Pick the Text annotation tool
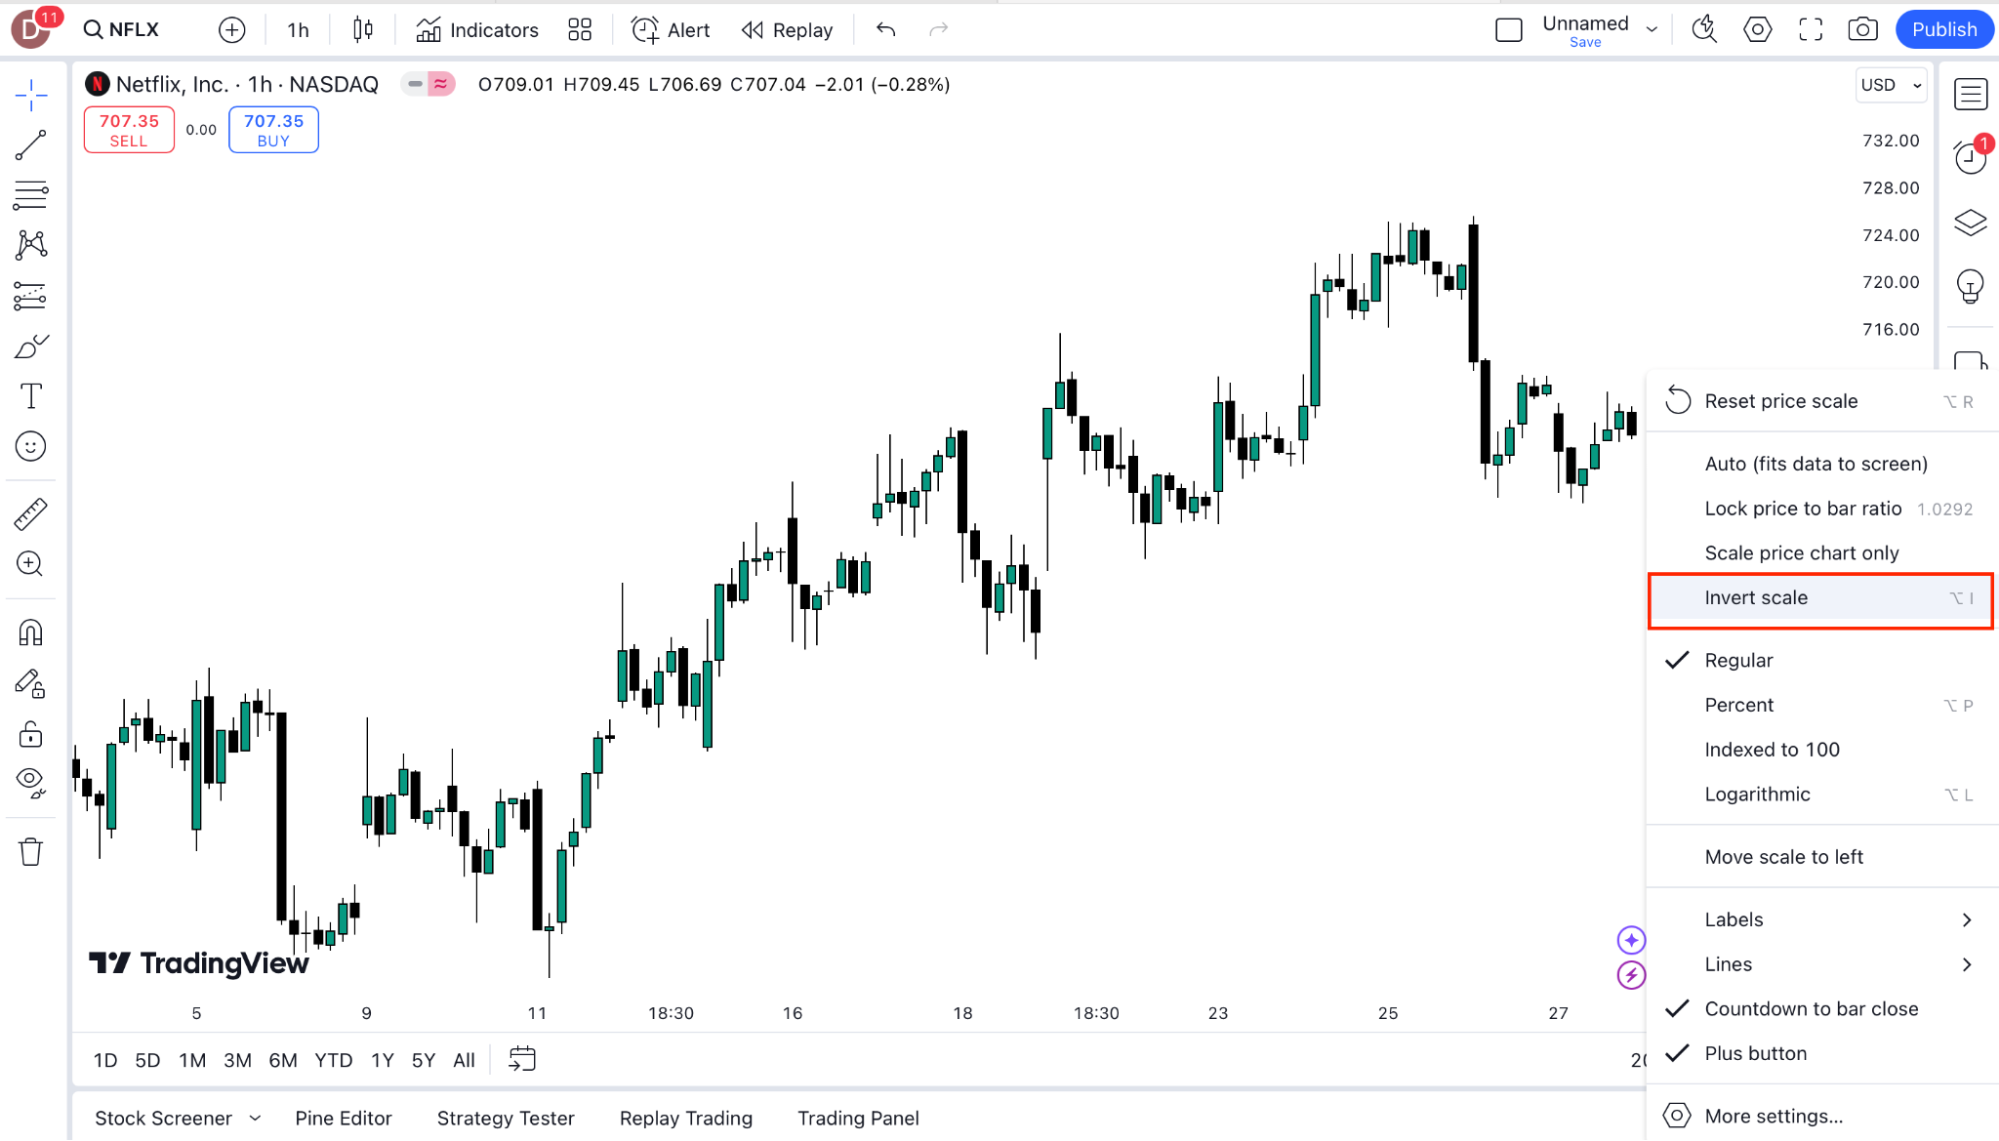 click(30, 396)
